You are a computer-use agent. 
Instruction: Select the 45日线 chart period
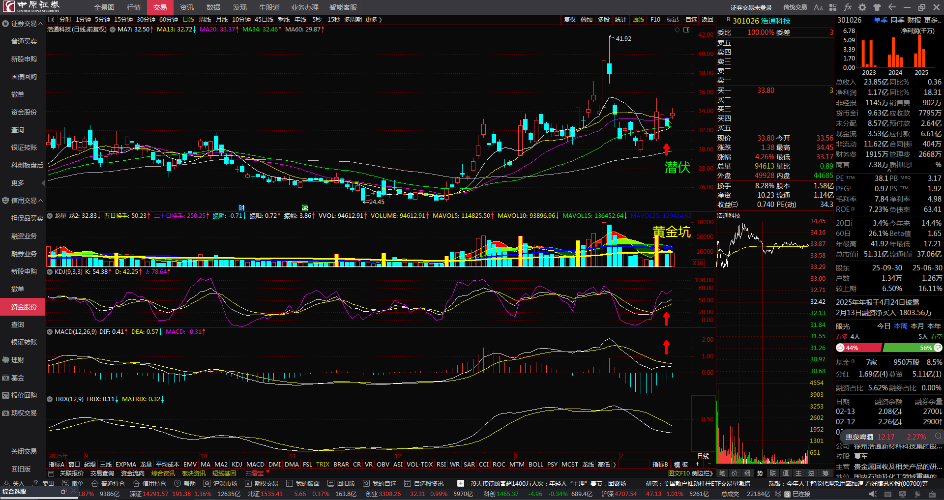click(x=264, y=20)
